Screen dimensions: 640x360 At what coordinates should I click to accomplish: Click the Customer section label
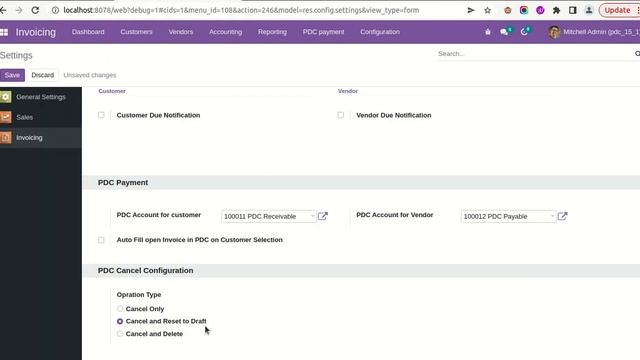[112, 91]
